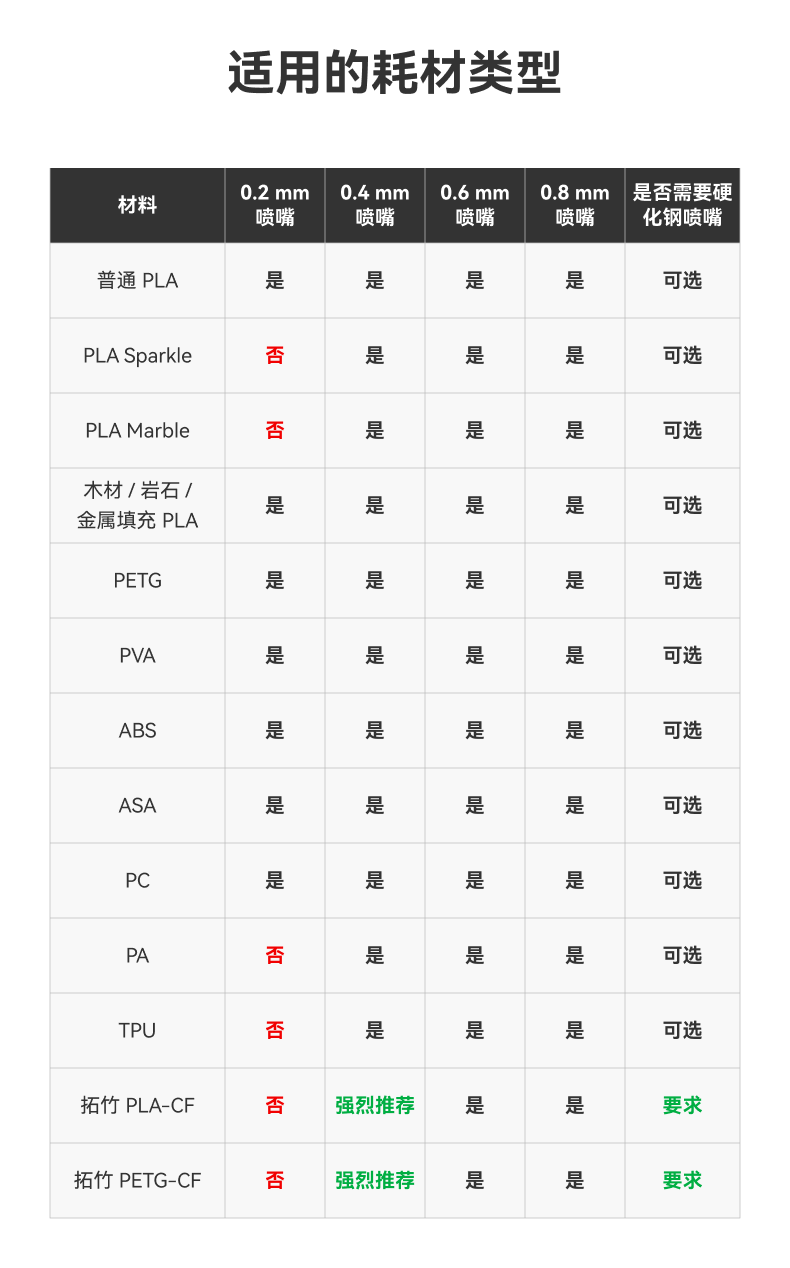Click the PVA material row label
This screenshot has height=1268, width=790.
point(137,656)
